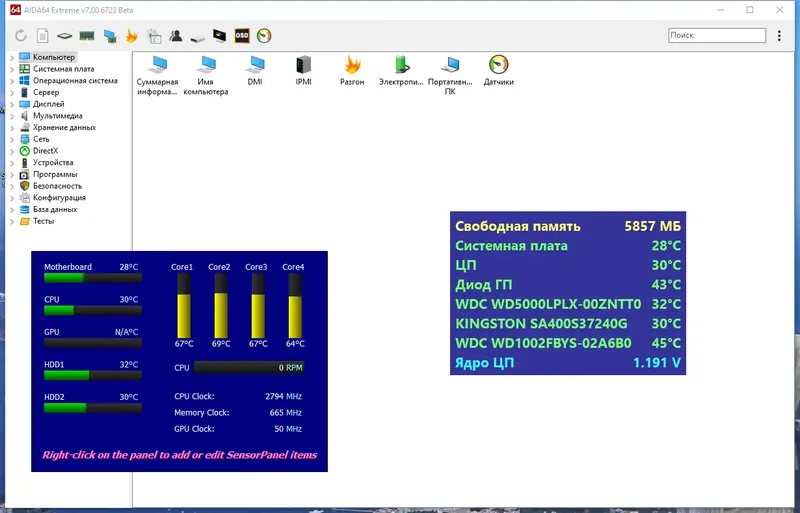800x513 pixels.
Task: Open the Электропитание battery icon
Action: (401, 70)
